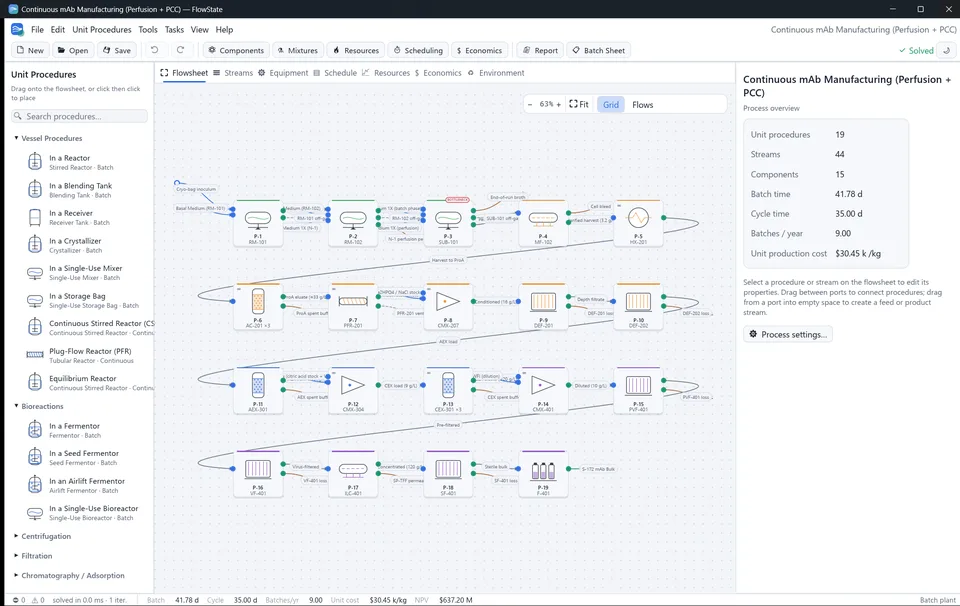Image resolution: width=960 pixels, height=606 pixels.
Task: Select the Equilibrium Reactor icon
Action: (x=35, y=383)
